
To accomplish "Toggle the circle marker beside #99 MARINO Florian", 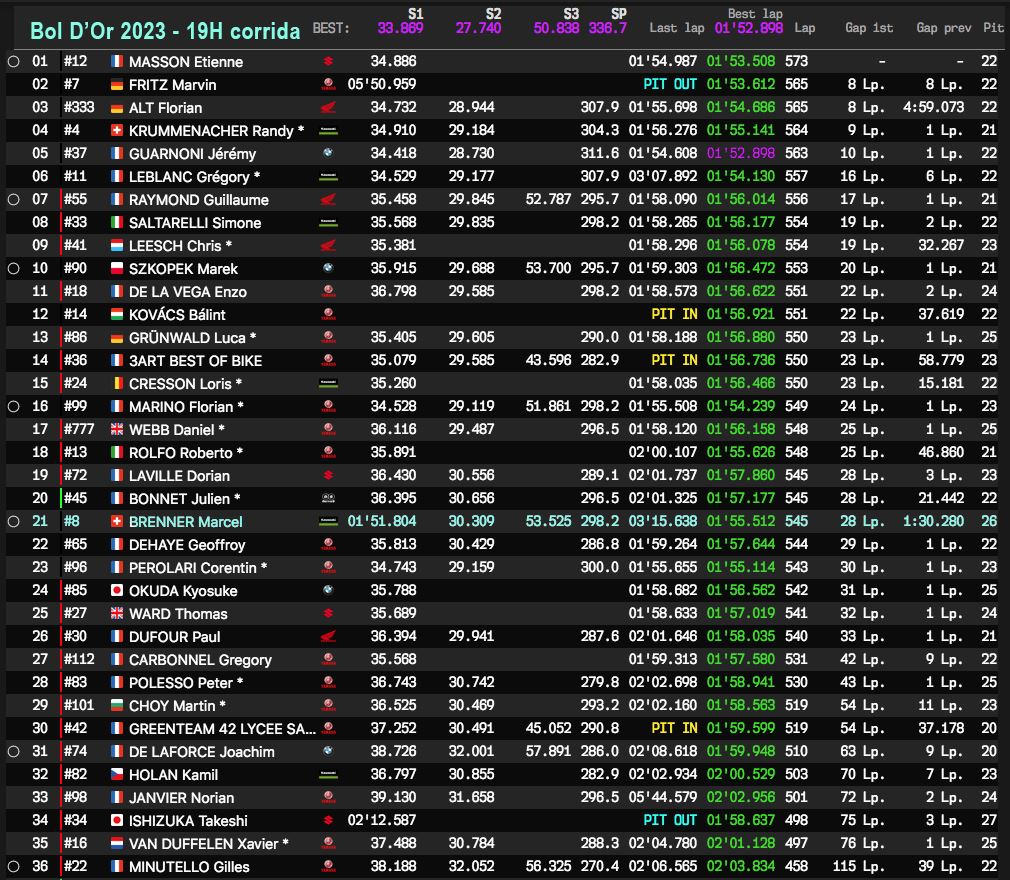I will pos(14,407).
